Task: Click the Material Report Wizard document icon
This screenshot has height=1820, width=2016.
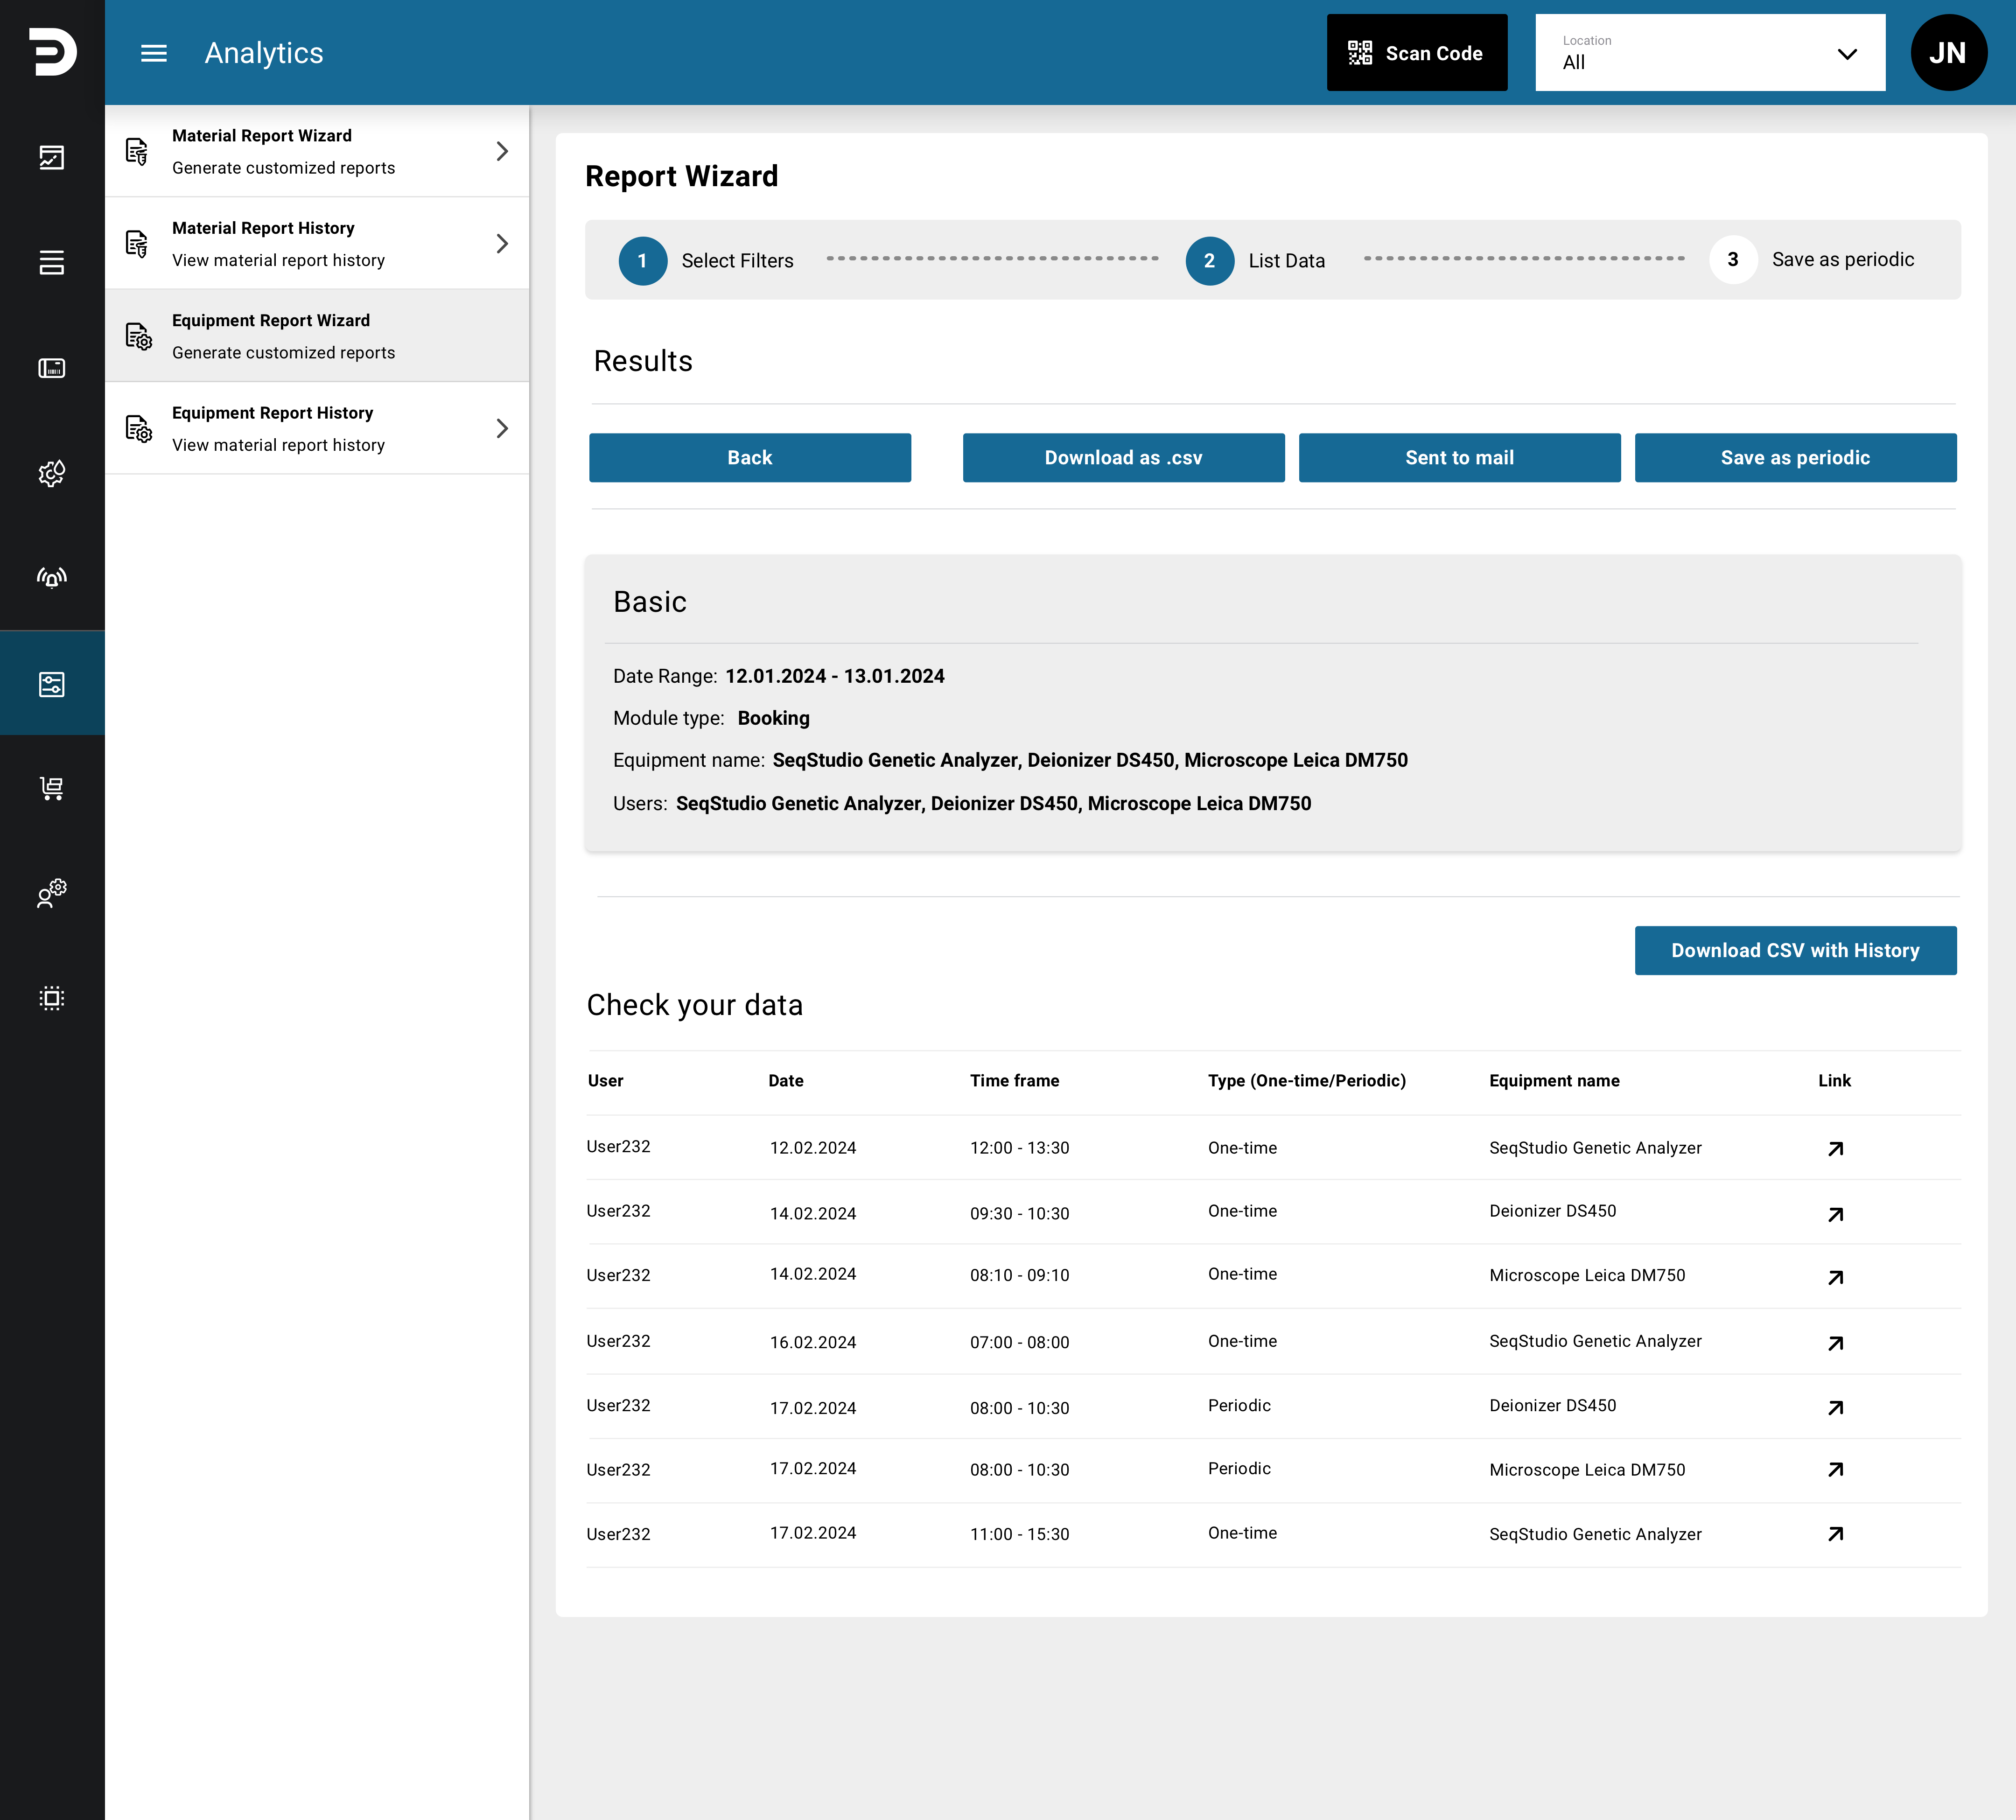Action: tap(137, 151)
